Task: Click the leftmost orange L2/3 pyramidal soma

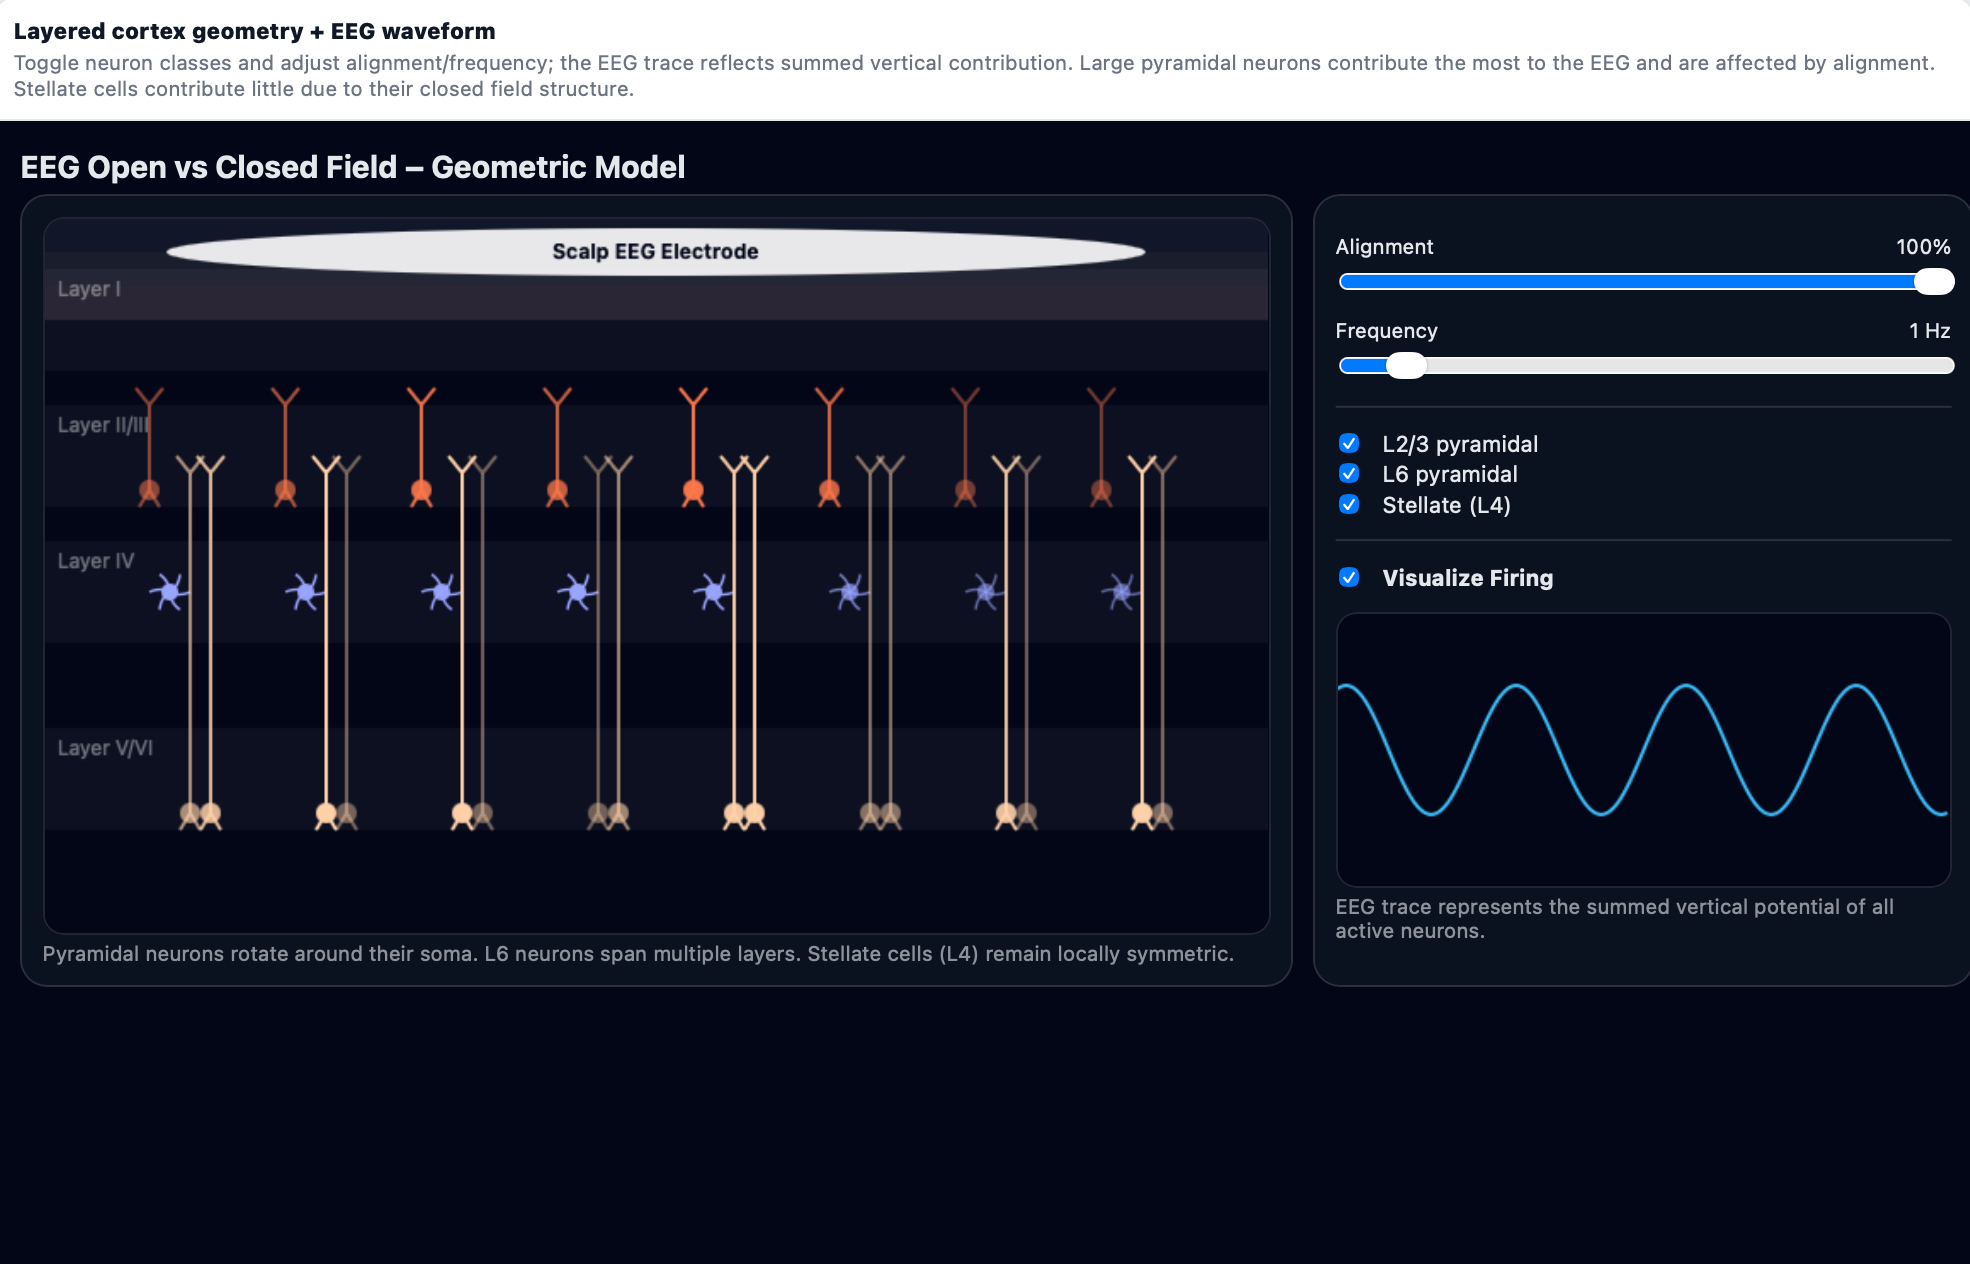Action: 149,491
